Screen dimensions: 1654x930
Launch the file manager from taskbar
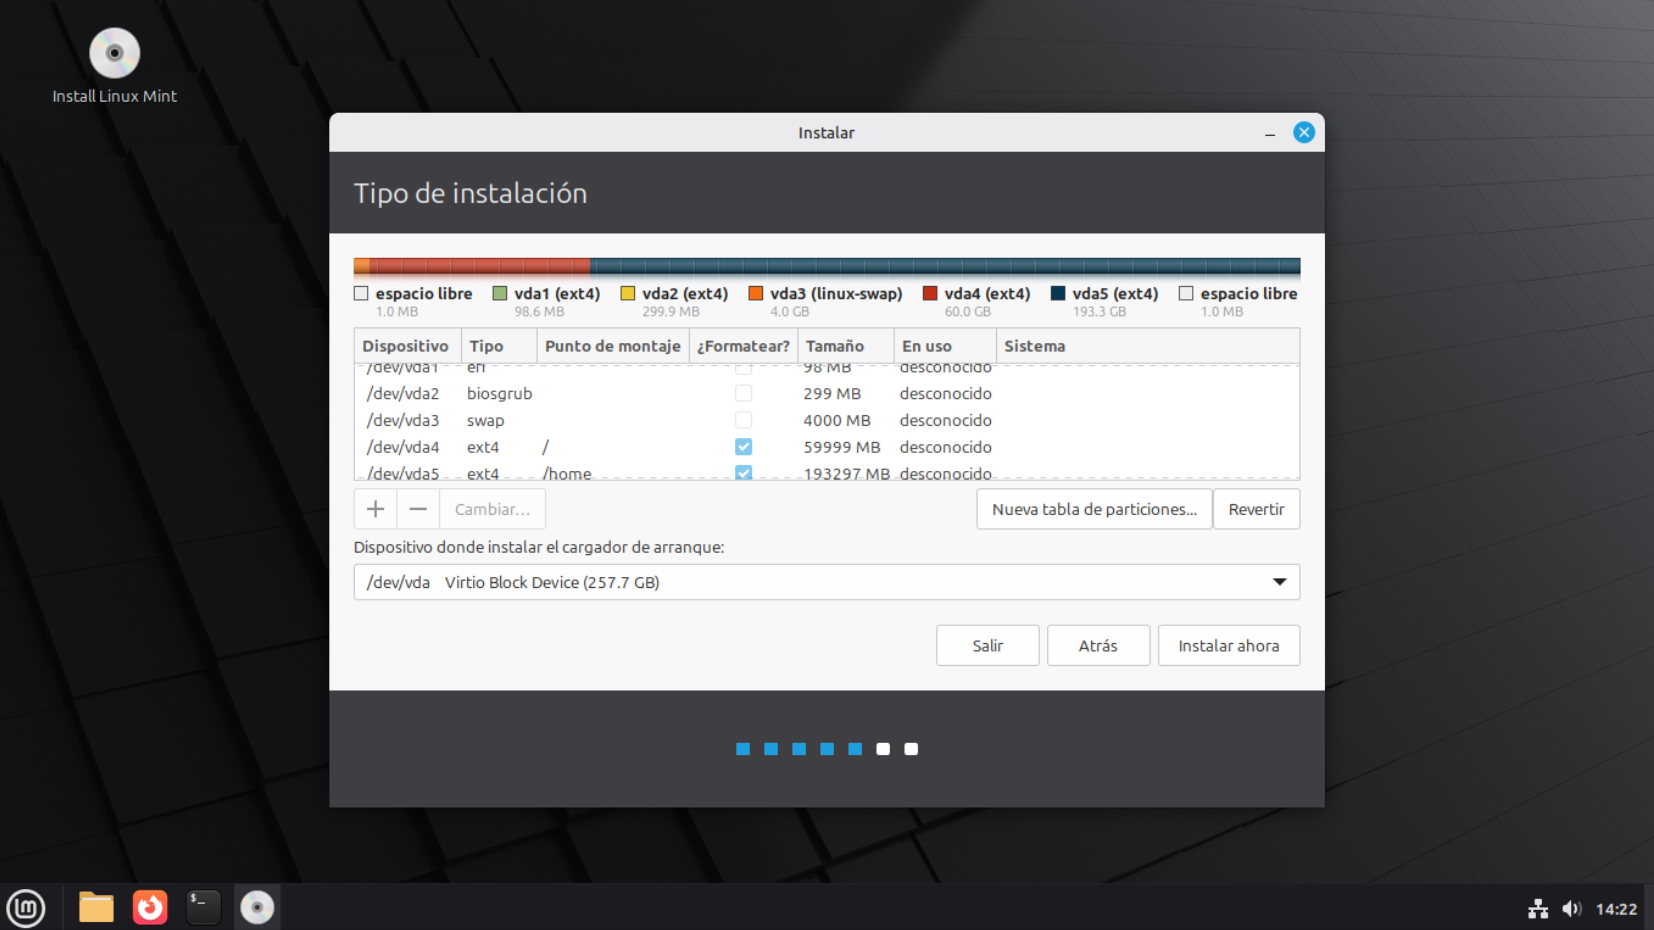96,907
